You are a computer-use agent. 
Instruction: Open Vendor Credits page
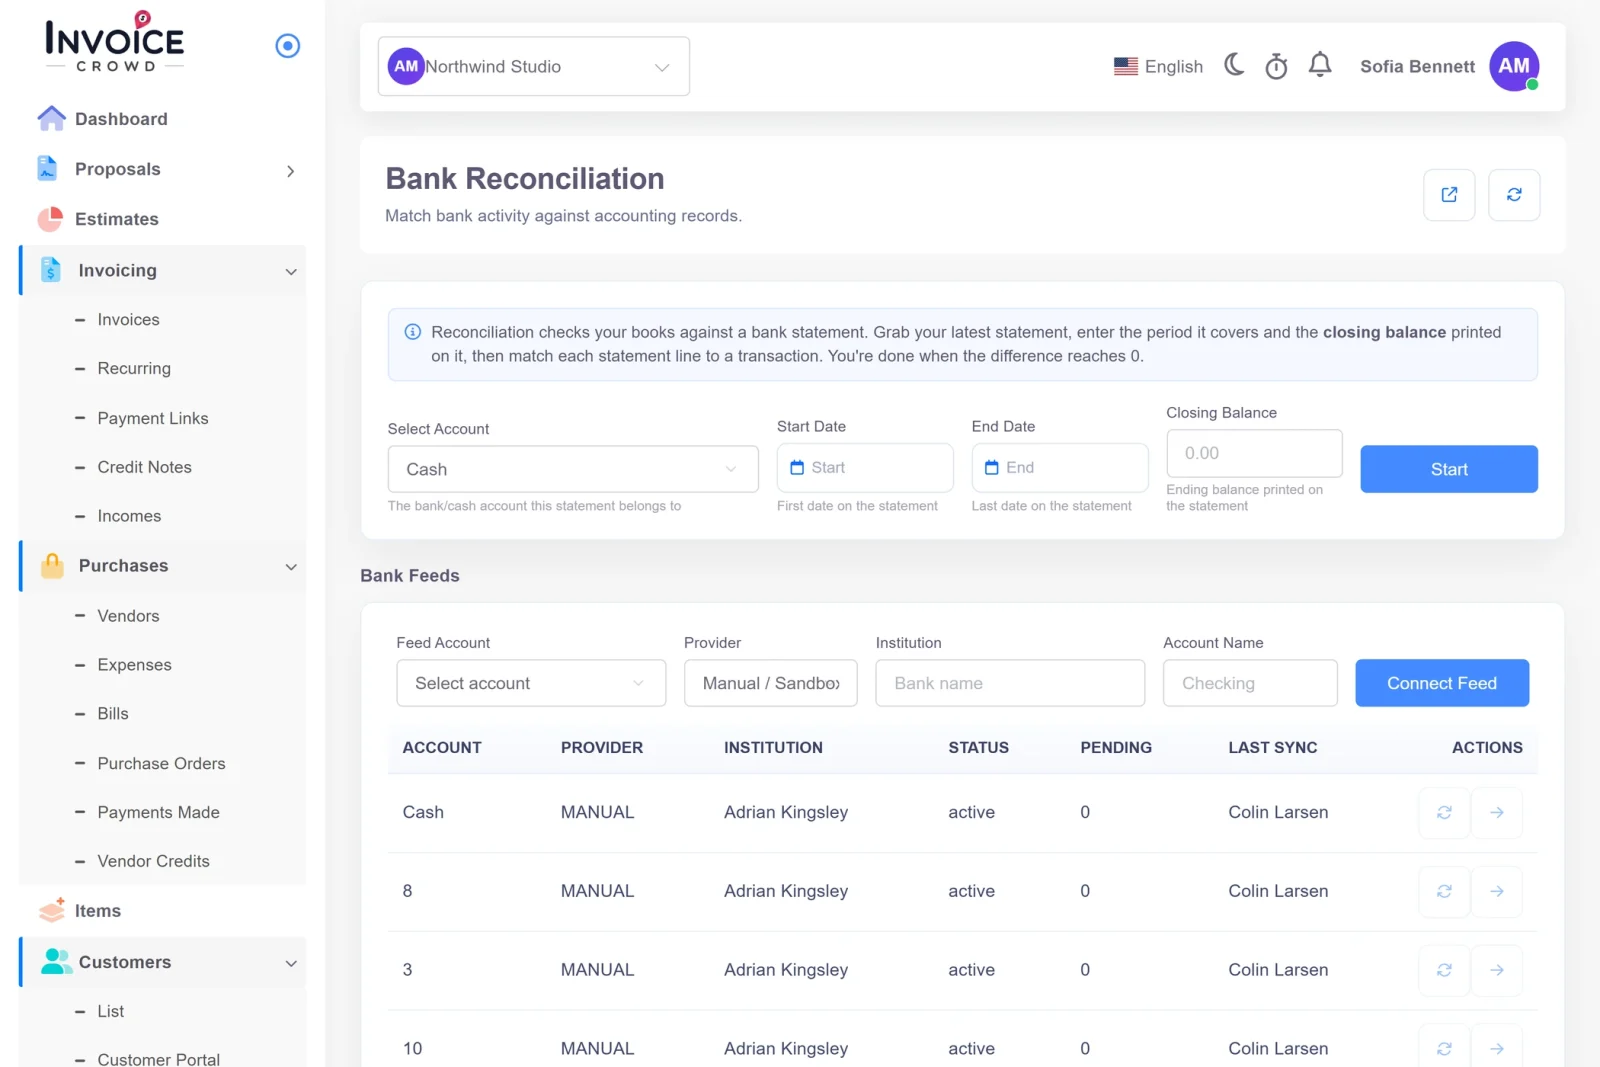click(153, 861)
